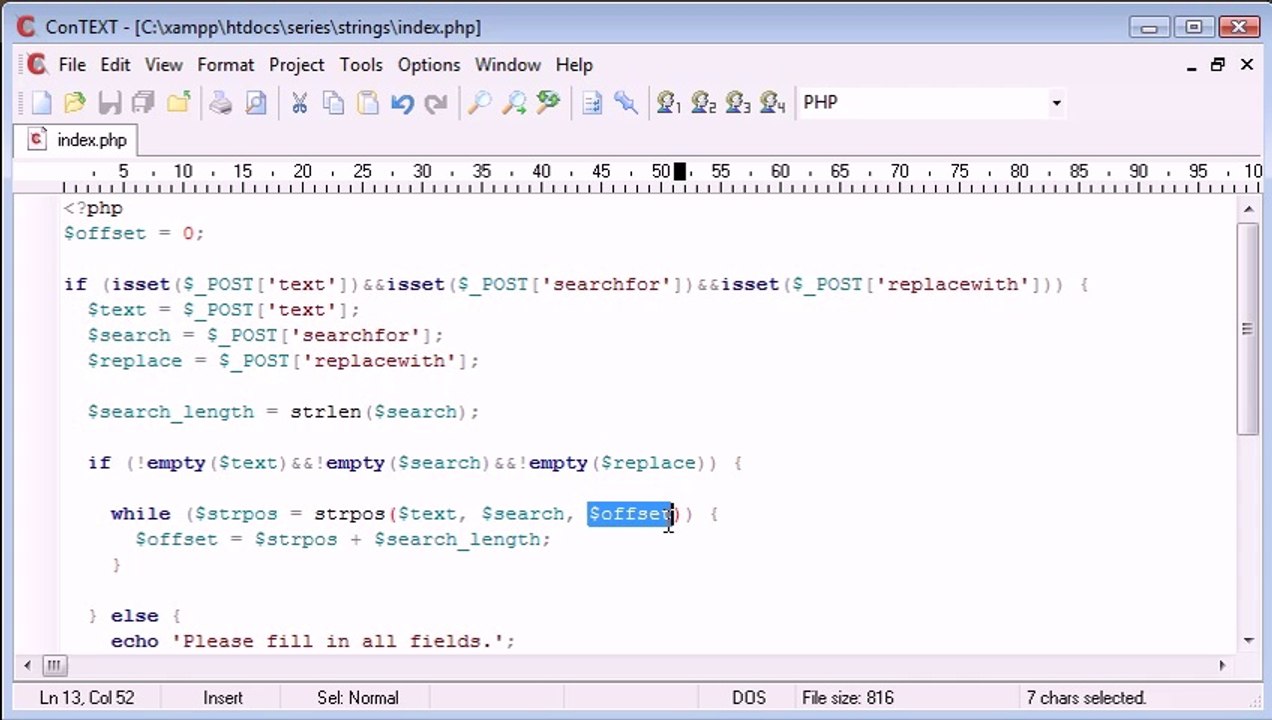This screenshot has width=1272, height=720.
Task: Click the 'while' keyword
Action: coord(141,514)
